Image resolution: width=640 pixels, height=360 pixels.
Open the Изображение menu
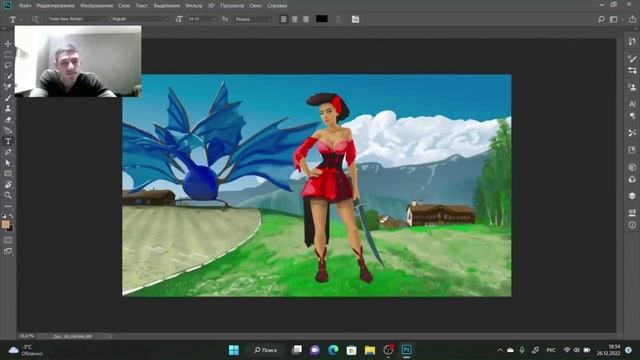(x=97, y=6)
